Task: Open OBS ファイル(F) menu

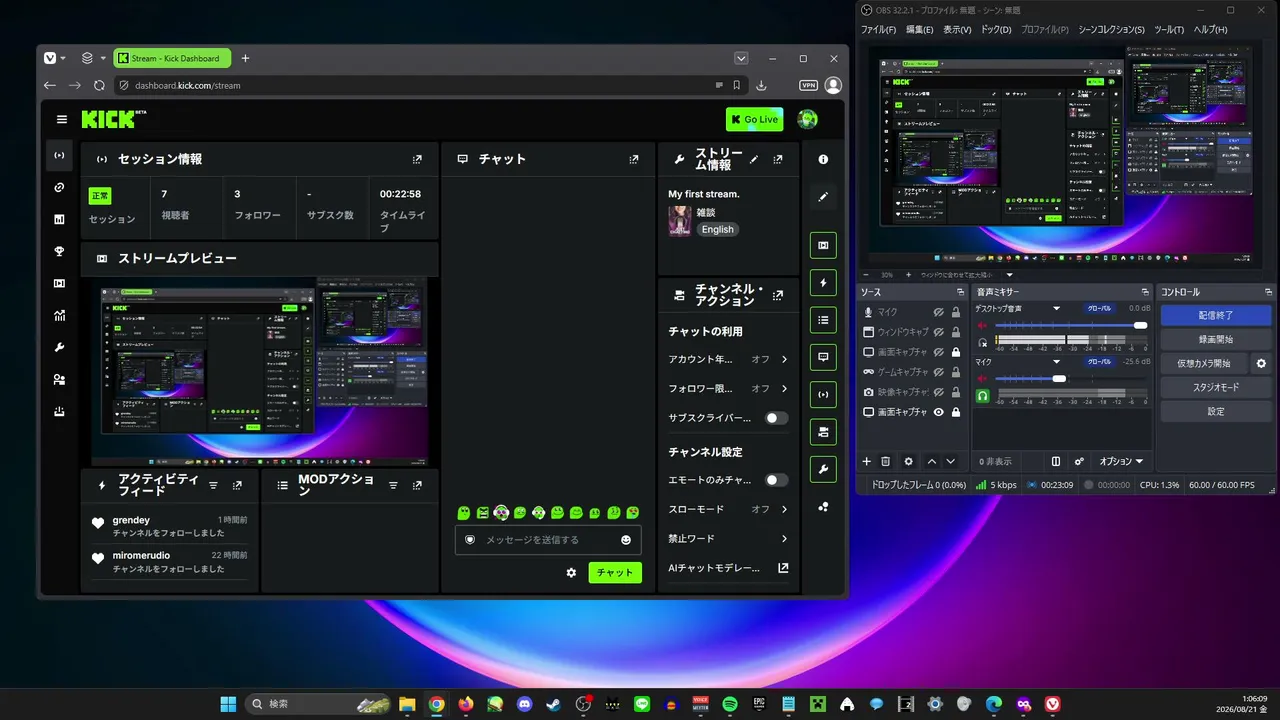Action: click(878, 30)
